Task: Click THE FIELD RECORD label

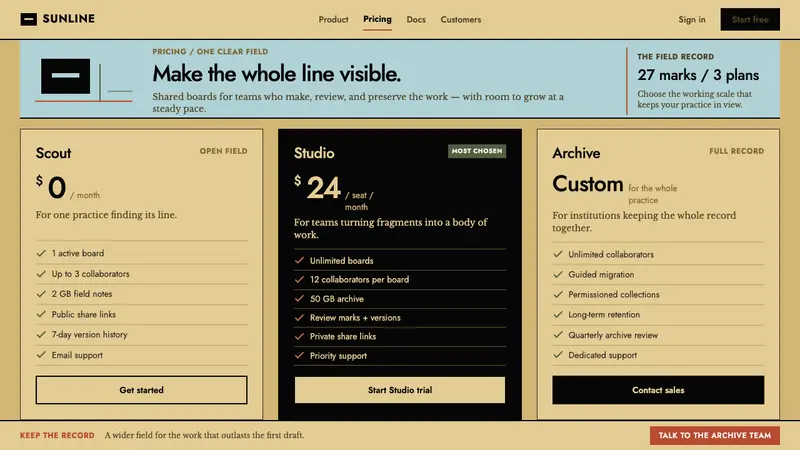Action: tap(676, 57)
